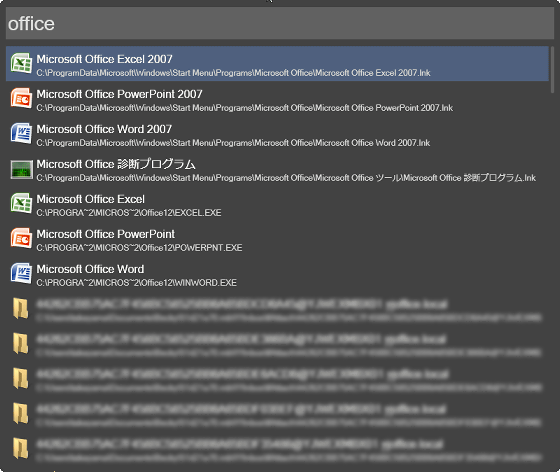Viewport: 560px width, 472px height.
Task: Click the path C:\PROGRA~2\MICROS~2\Office12\EXCEL.EXE
Action: pos(129,213)
